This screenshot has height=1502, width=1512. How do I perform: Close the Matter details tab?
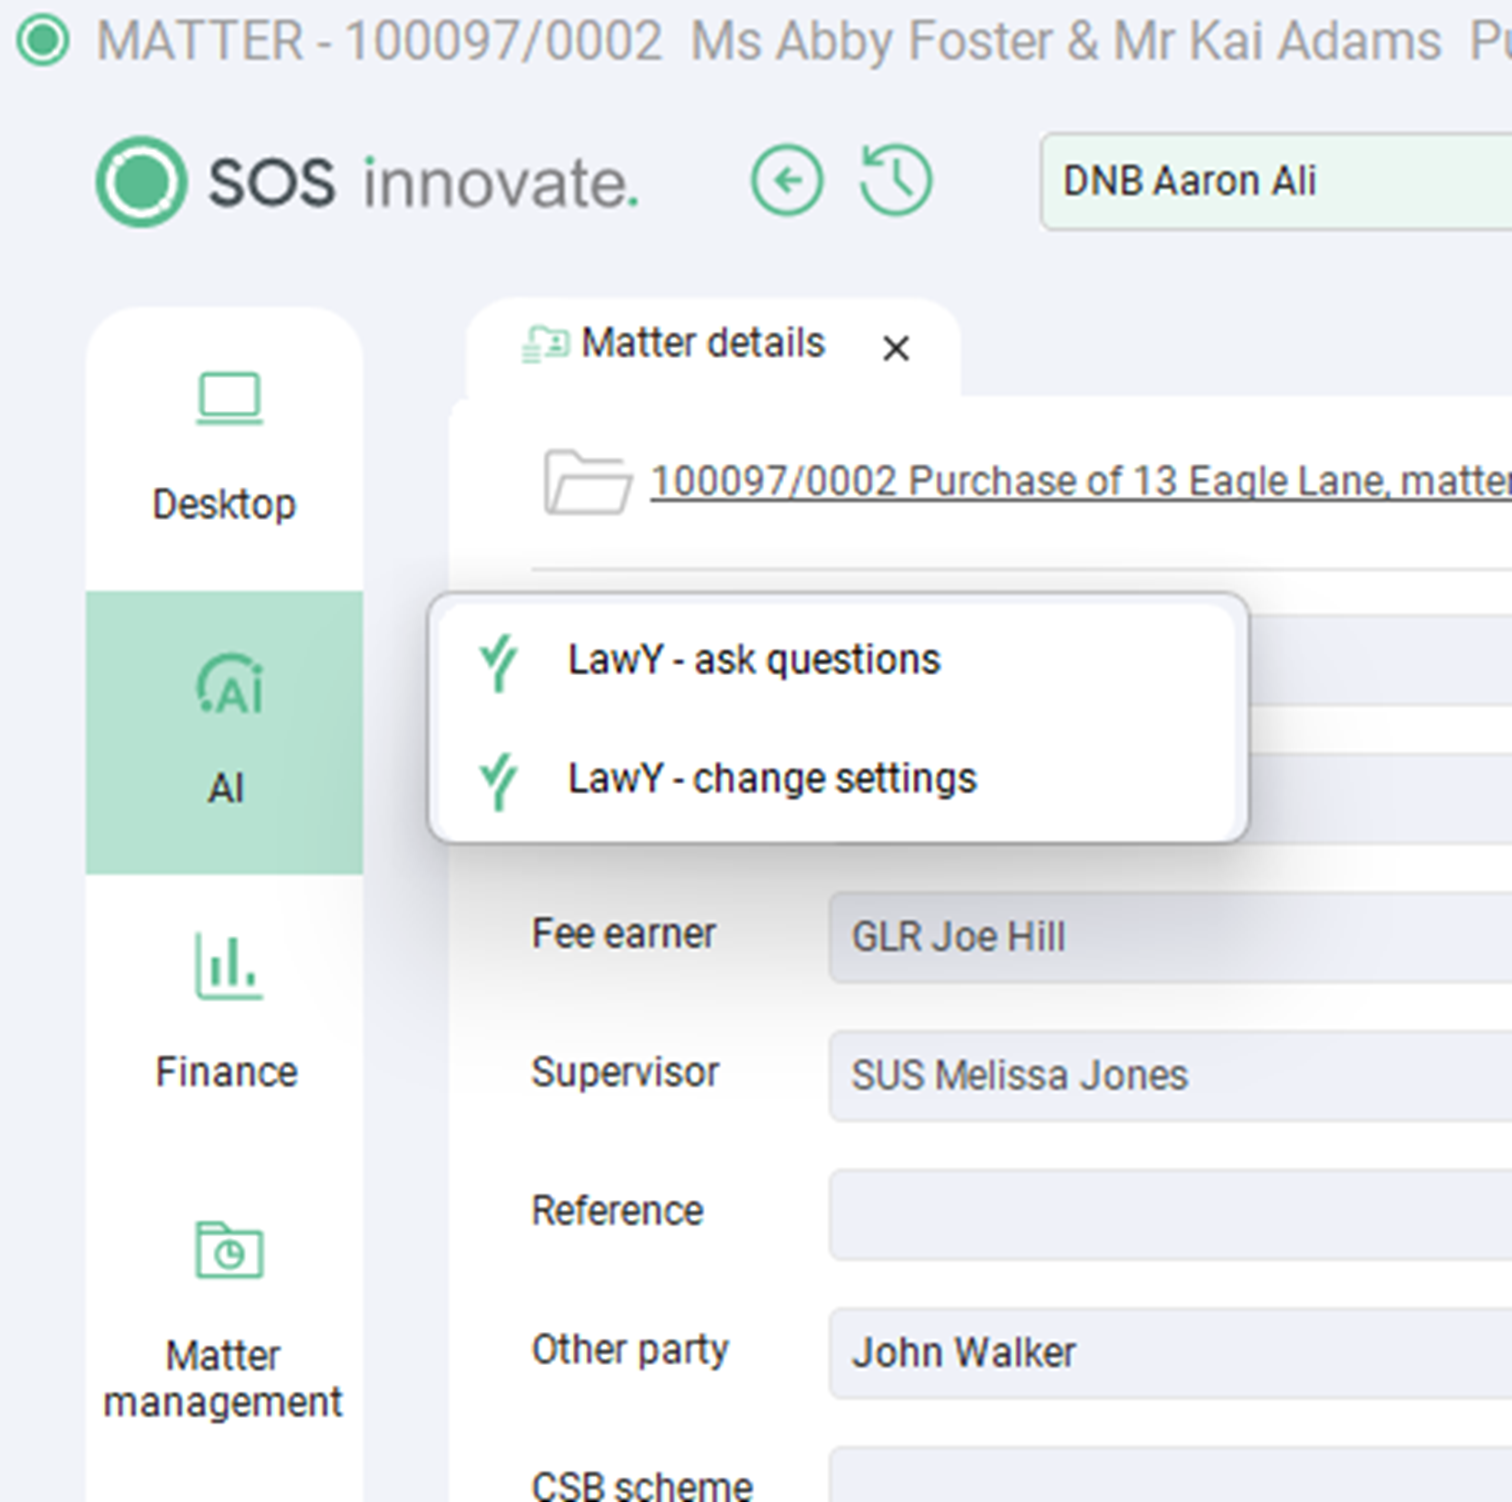[x=896, y=349]
